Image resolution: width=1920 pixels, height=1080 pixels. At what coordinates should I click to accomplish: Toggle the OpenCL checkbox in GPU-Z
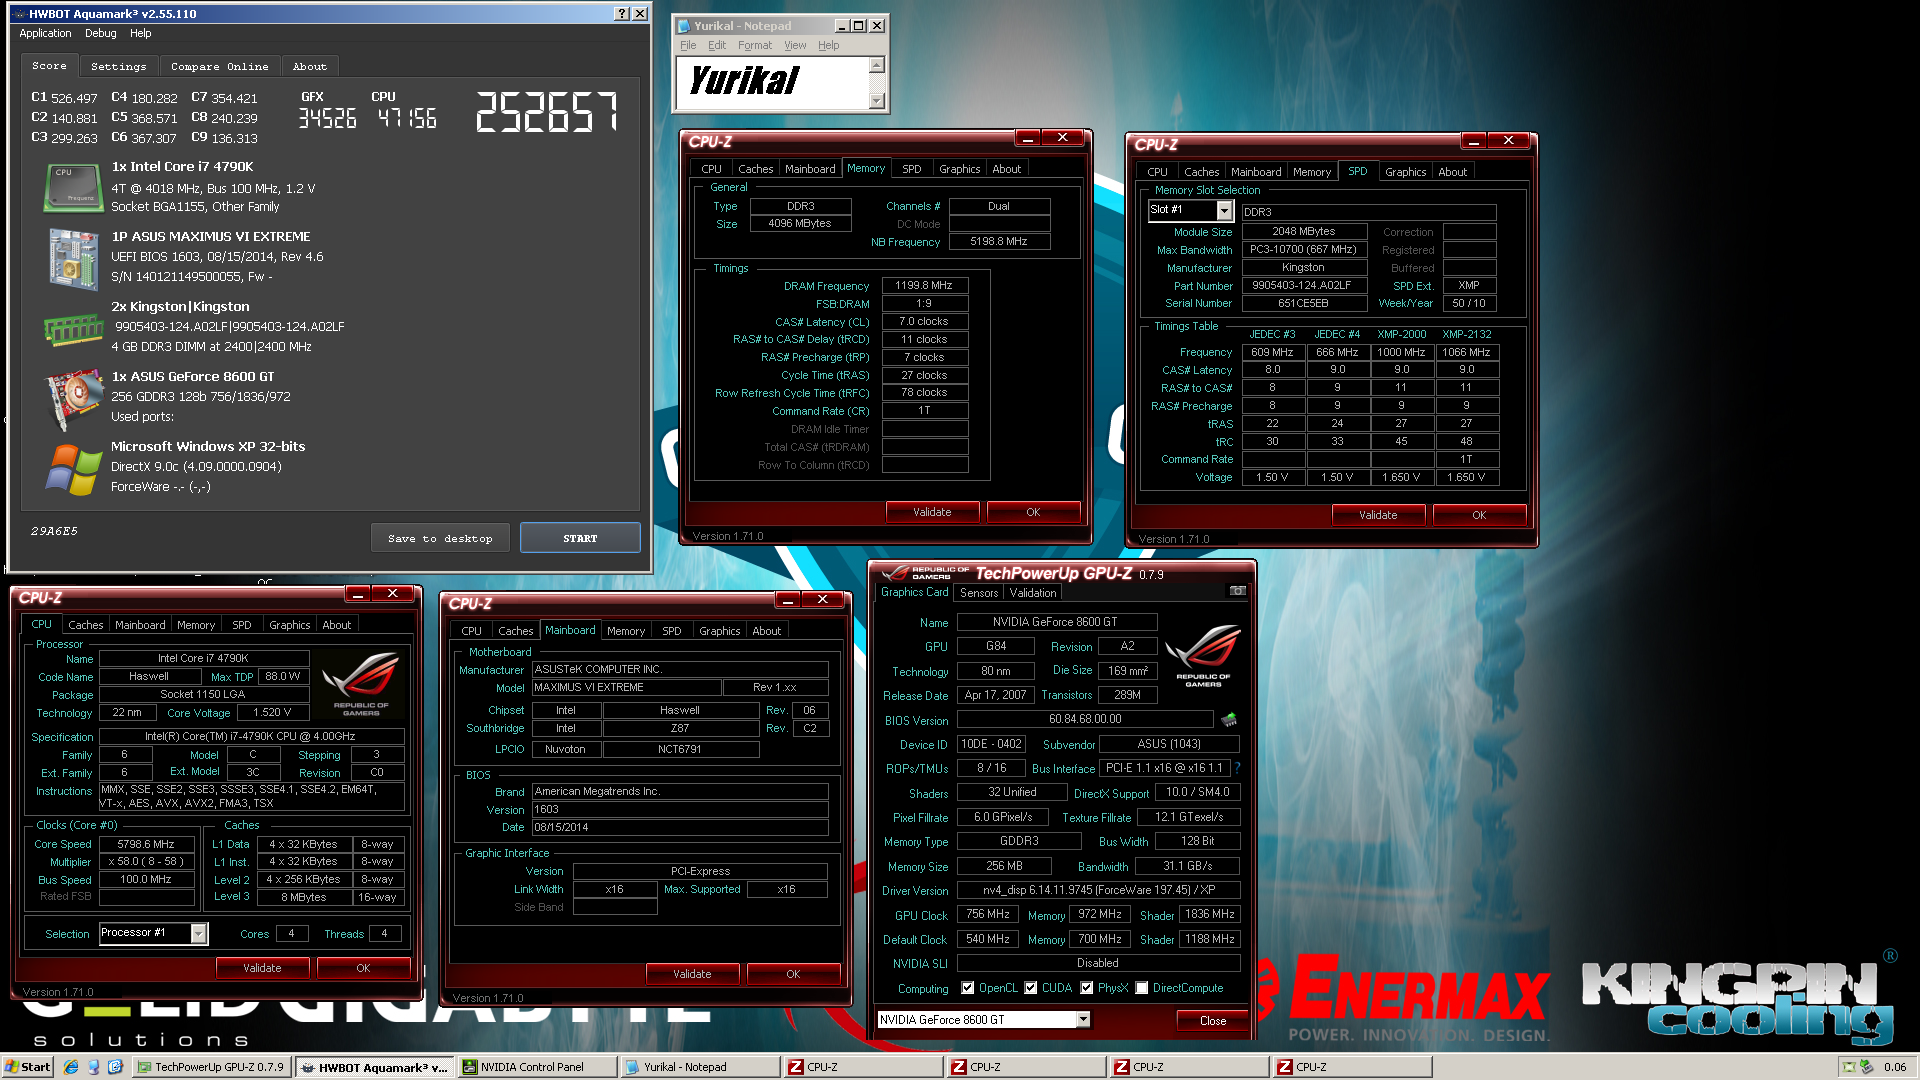click(968, 988)
